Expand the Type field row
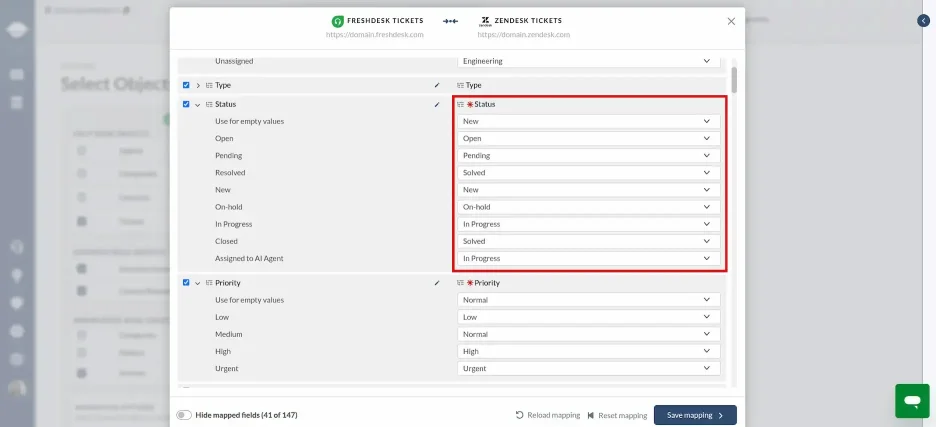This screenshot has height=427, width=936. tap(198, 85)
